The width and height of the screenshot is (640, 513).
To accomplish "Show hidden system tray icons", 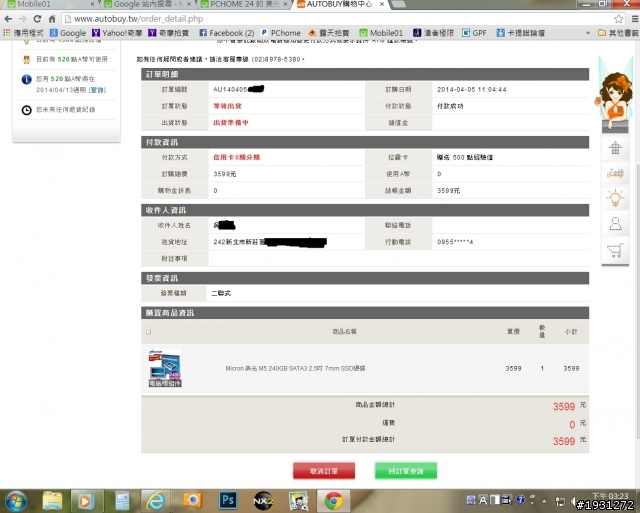I will (x=544, y=501).
